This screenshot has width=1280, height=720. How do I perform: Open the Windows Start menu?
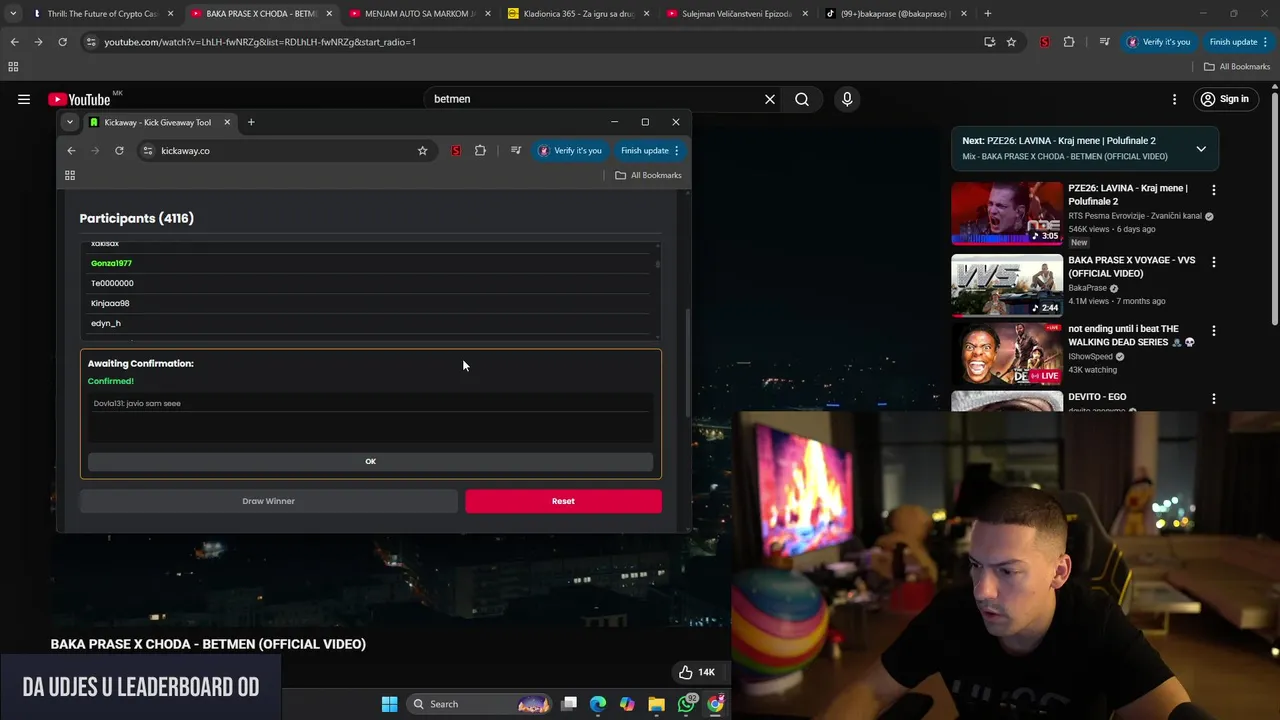(x=389, y=704)
